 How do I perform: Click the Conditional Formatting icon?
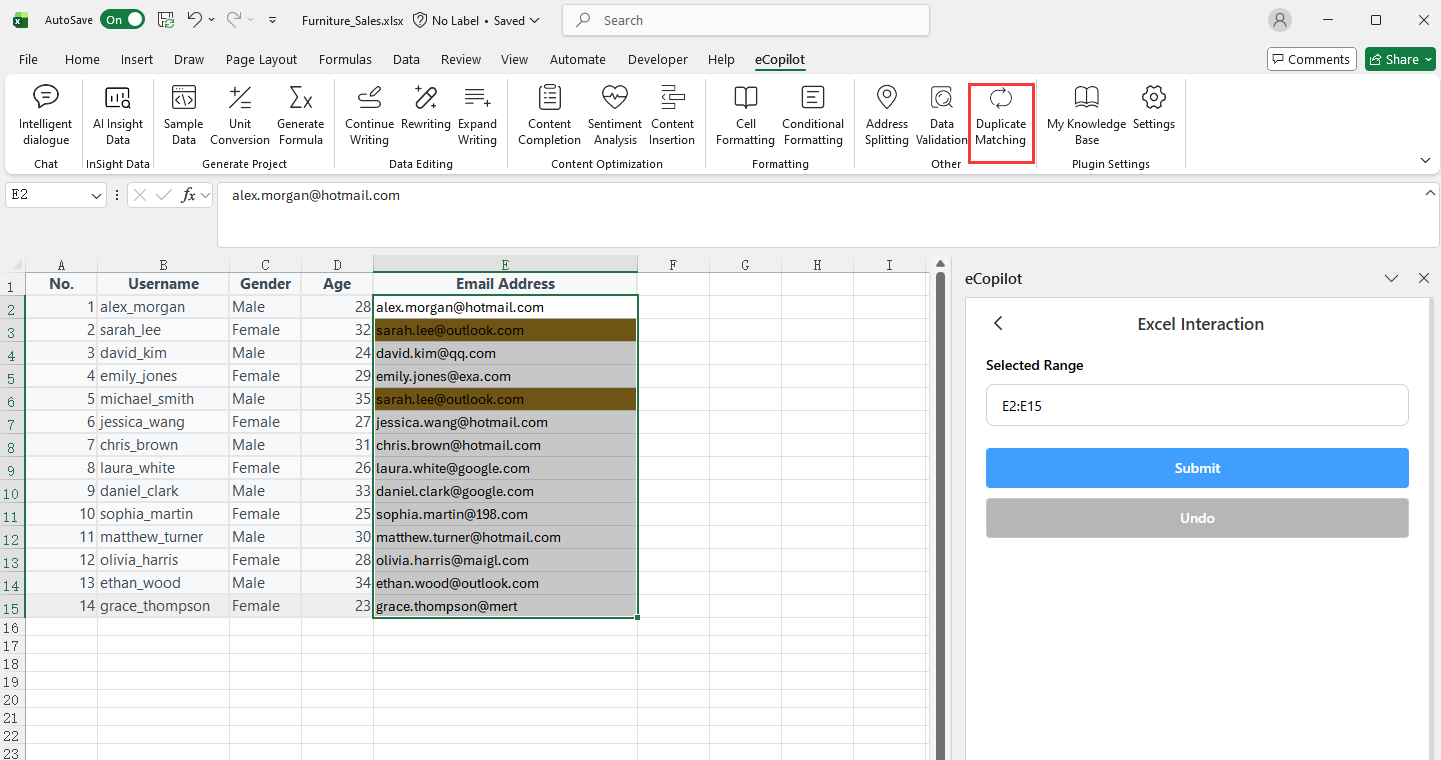(x=813, y=115)
